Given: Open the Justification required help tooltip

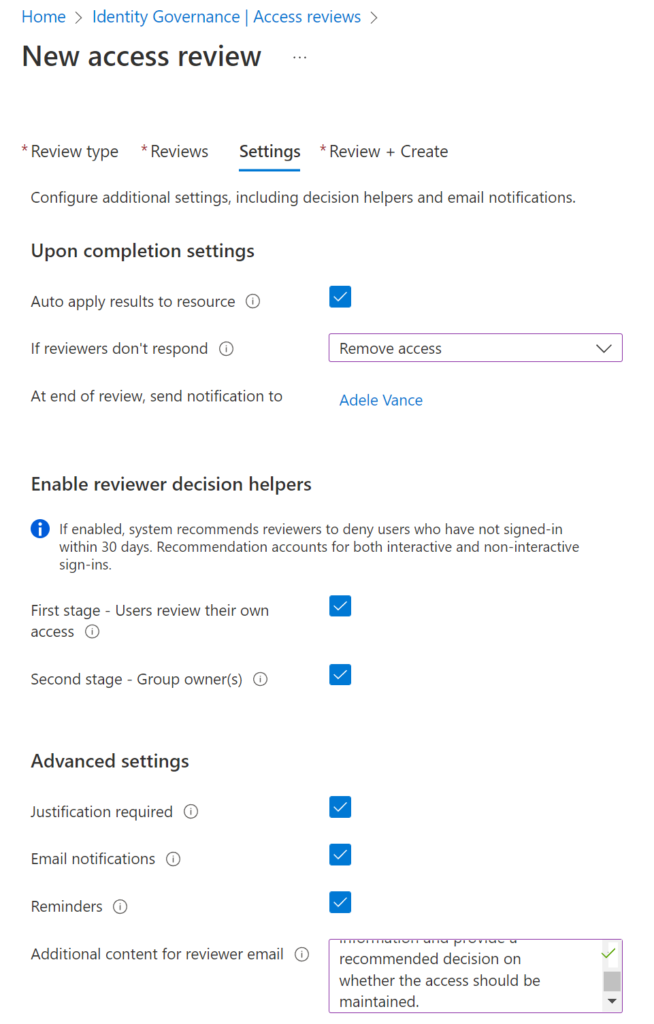Looking at the screenshot, I should click(190, 812).
